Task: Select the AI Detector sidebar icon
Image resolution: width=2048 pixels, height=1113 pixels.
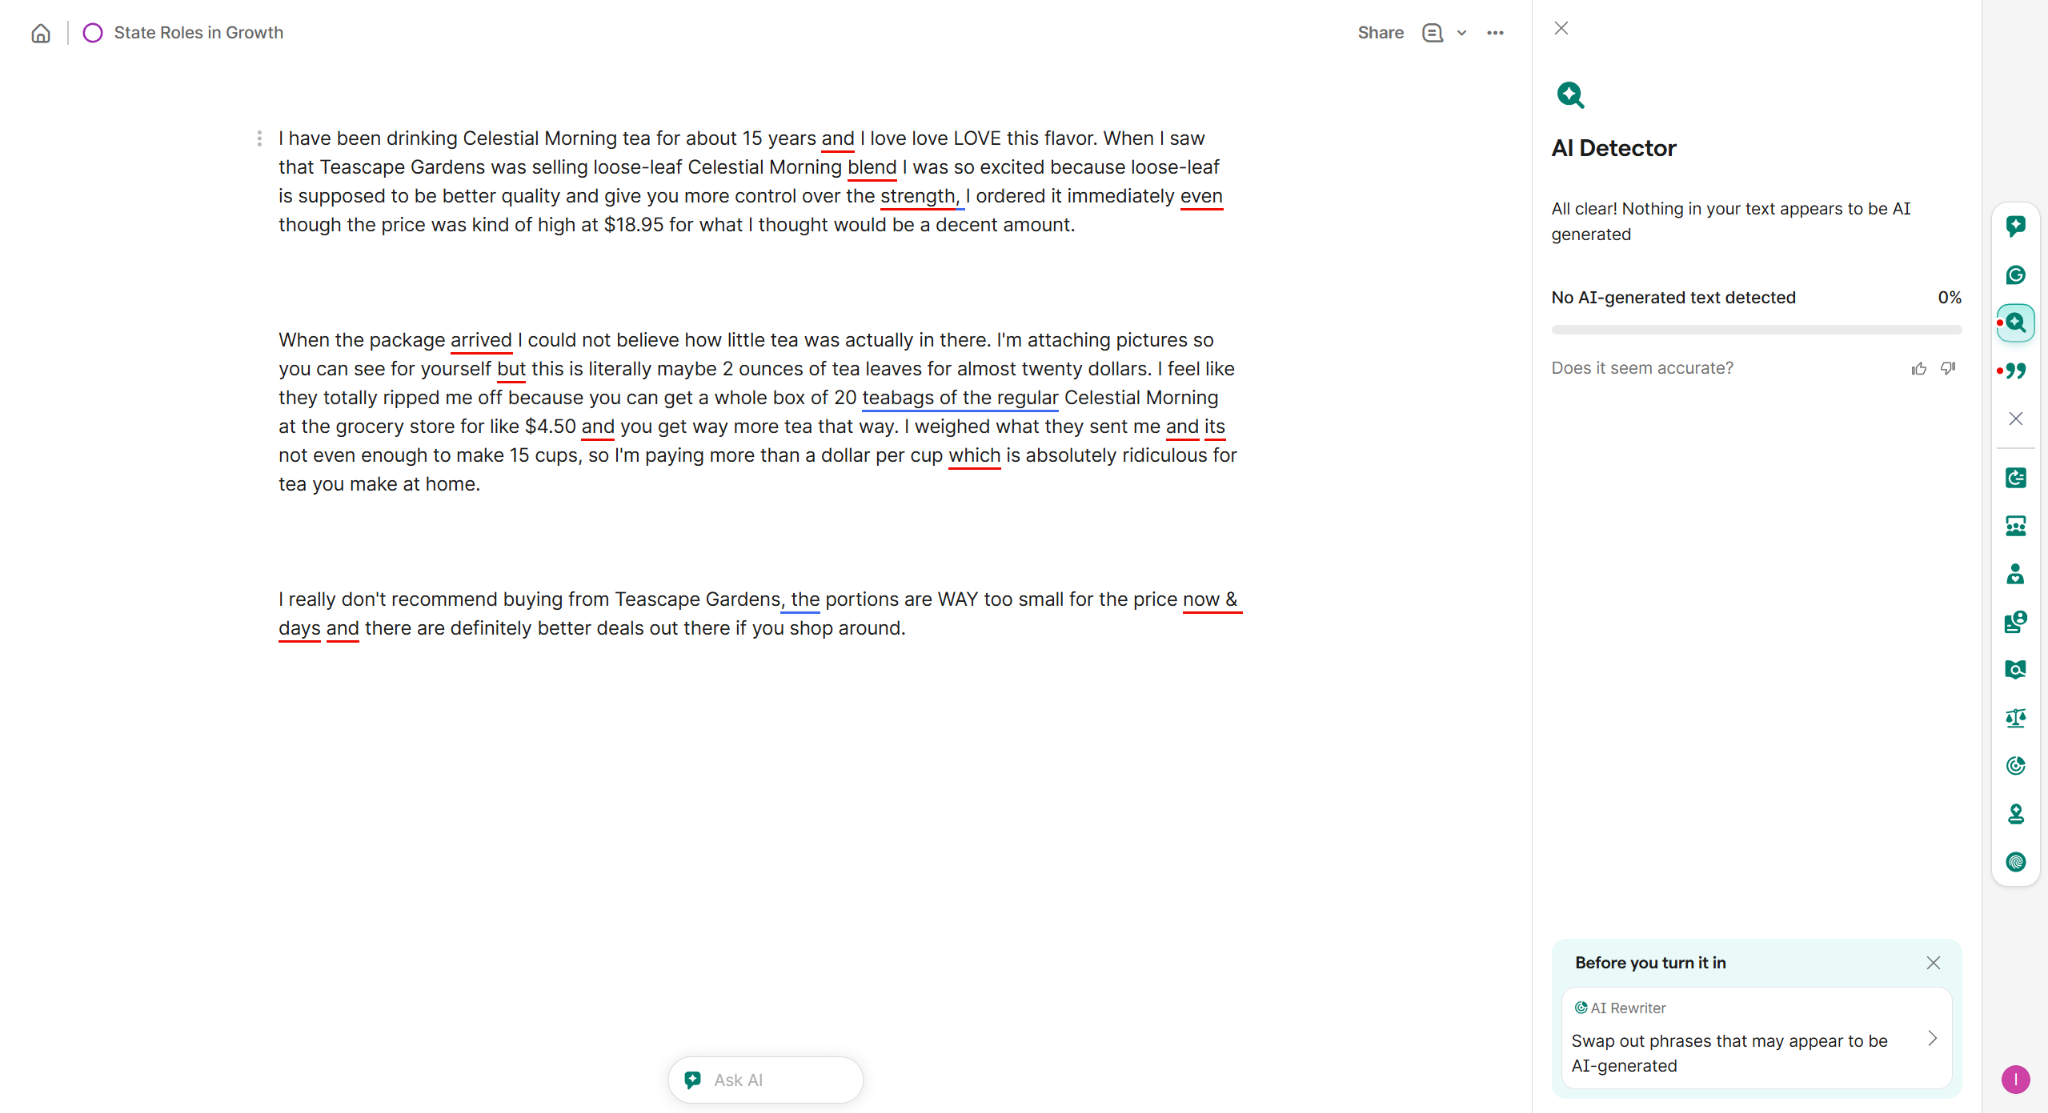Action: (x=2015, y=323)
